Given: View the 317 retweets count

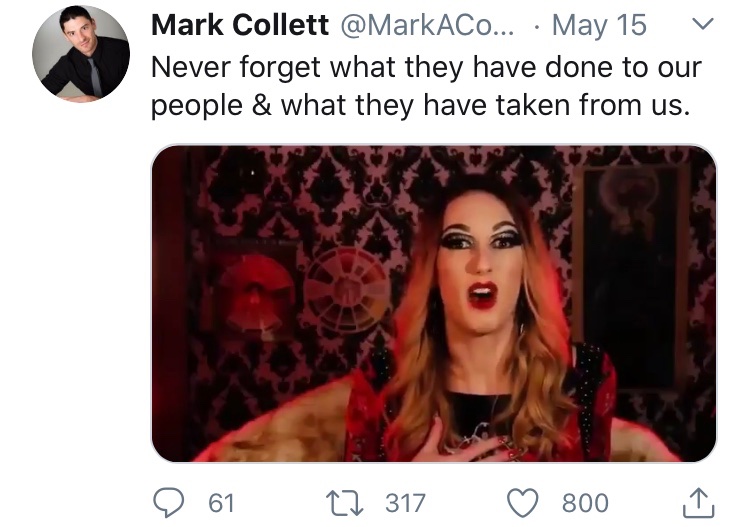Looking at the screenshot, I should [405, 503].
